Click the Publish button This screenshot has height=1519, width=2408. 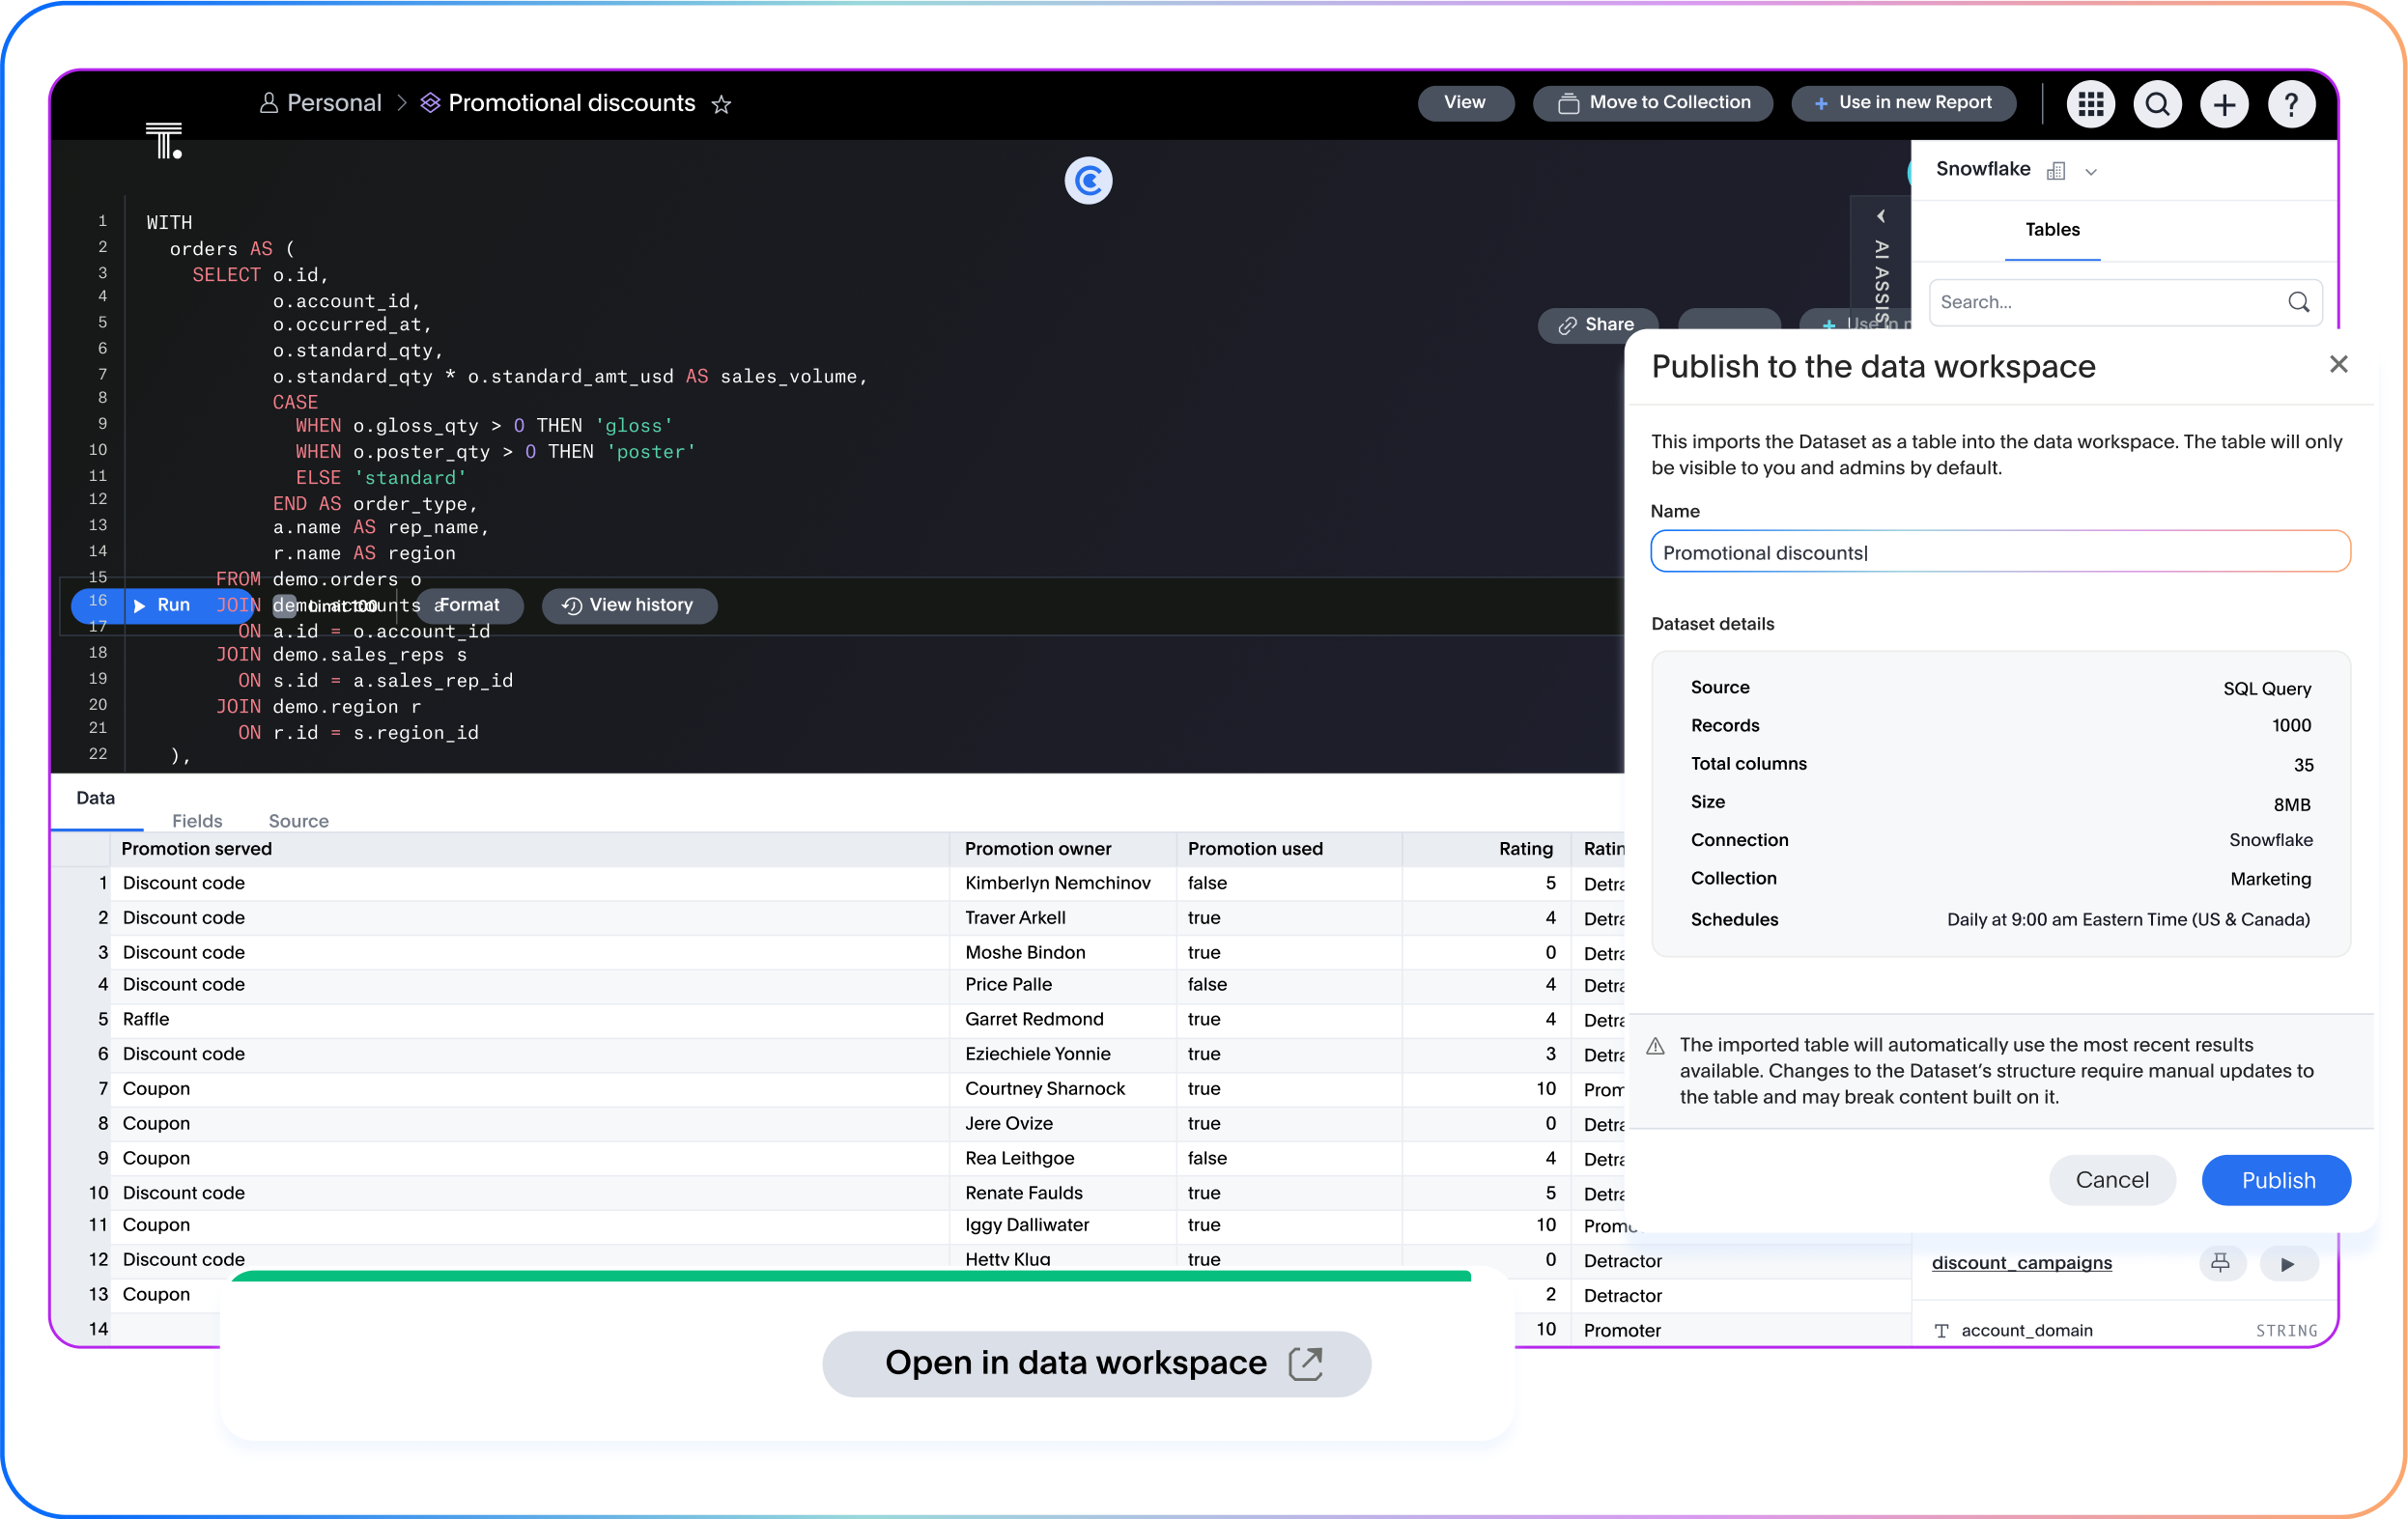pos(2276,1180)
